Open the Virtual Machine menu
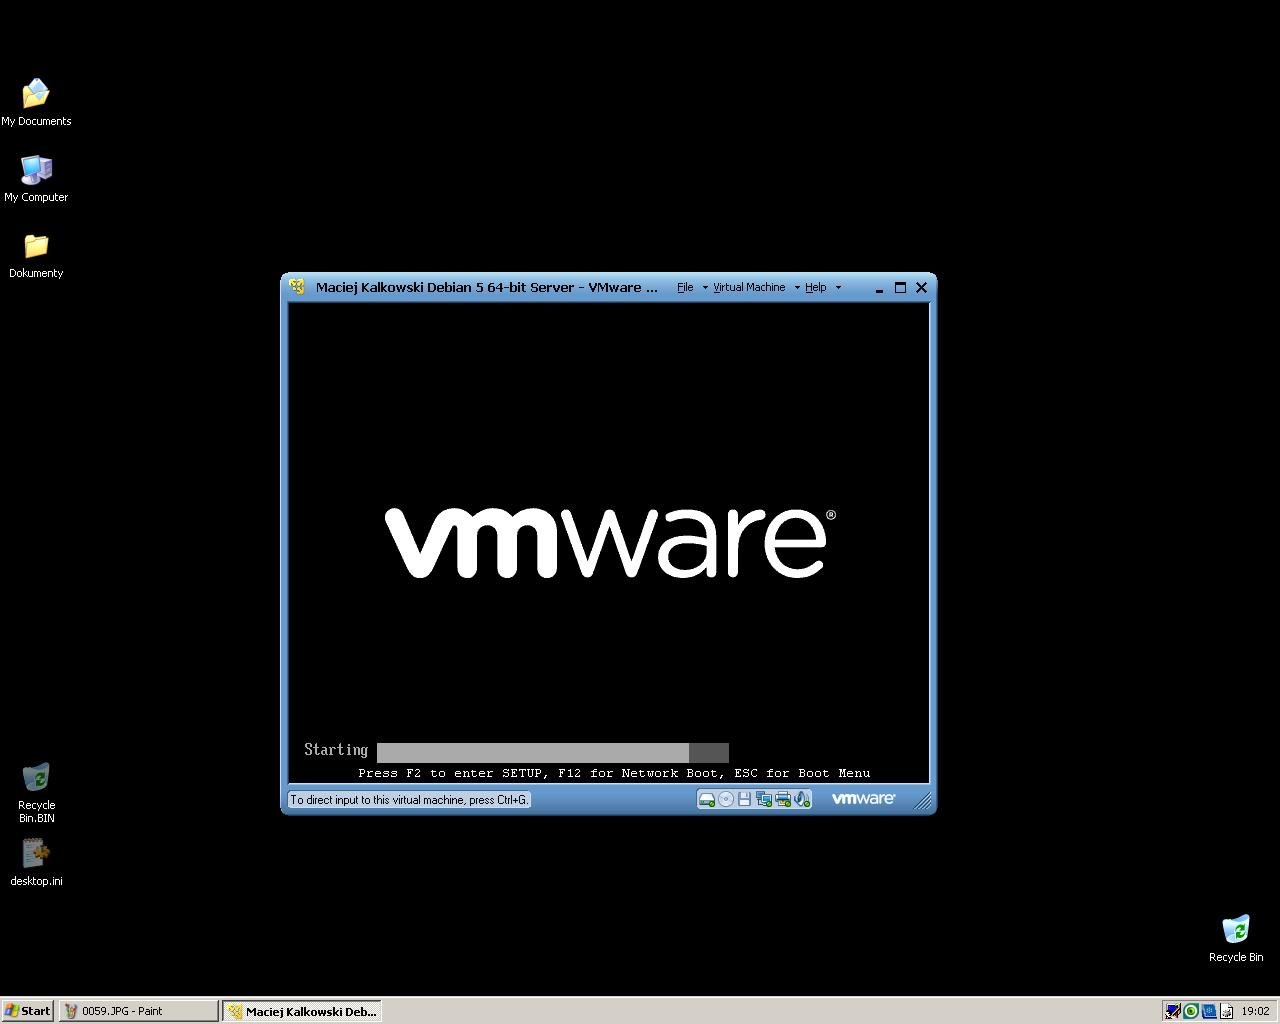 pyautogui.click(x=749, y=287)
